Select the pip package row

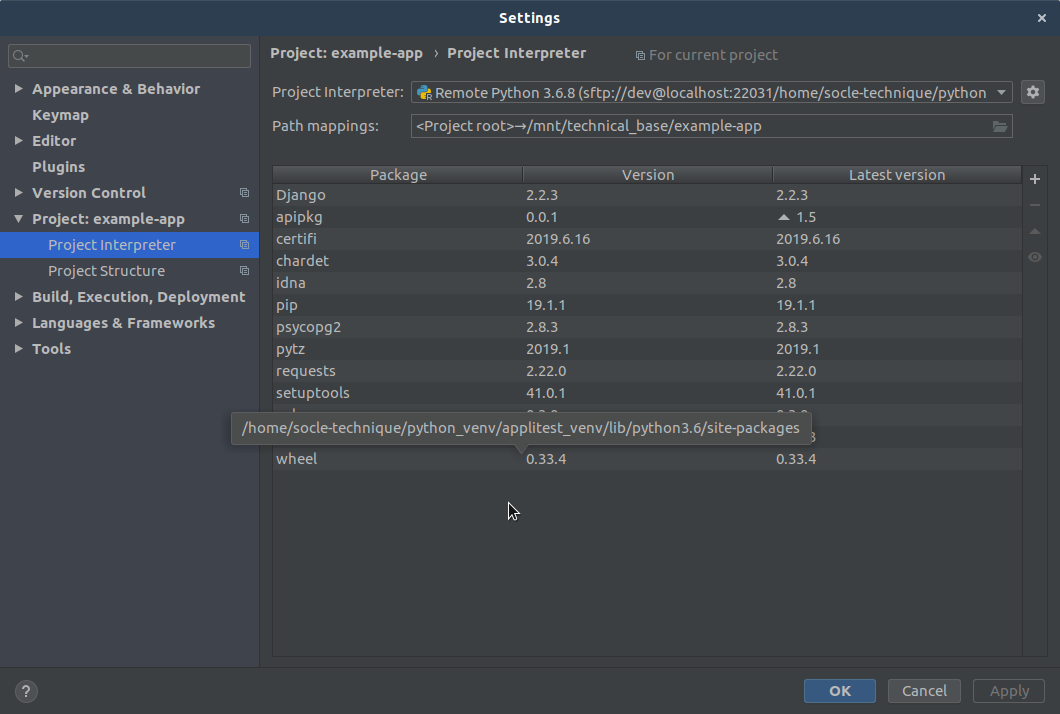tap(647, 305)
